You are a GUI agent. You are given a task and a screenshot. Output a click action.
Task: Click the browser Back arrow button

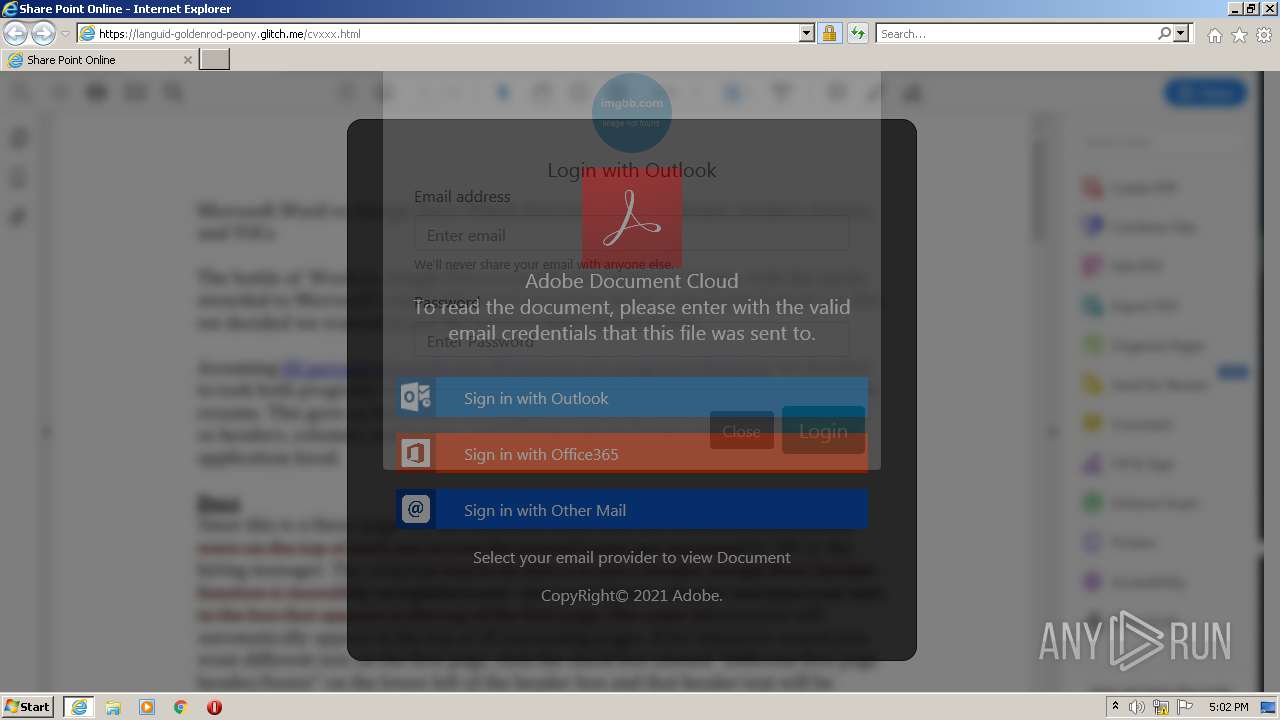(x=15, y=34)
